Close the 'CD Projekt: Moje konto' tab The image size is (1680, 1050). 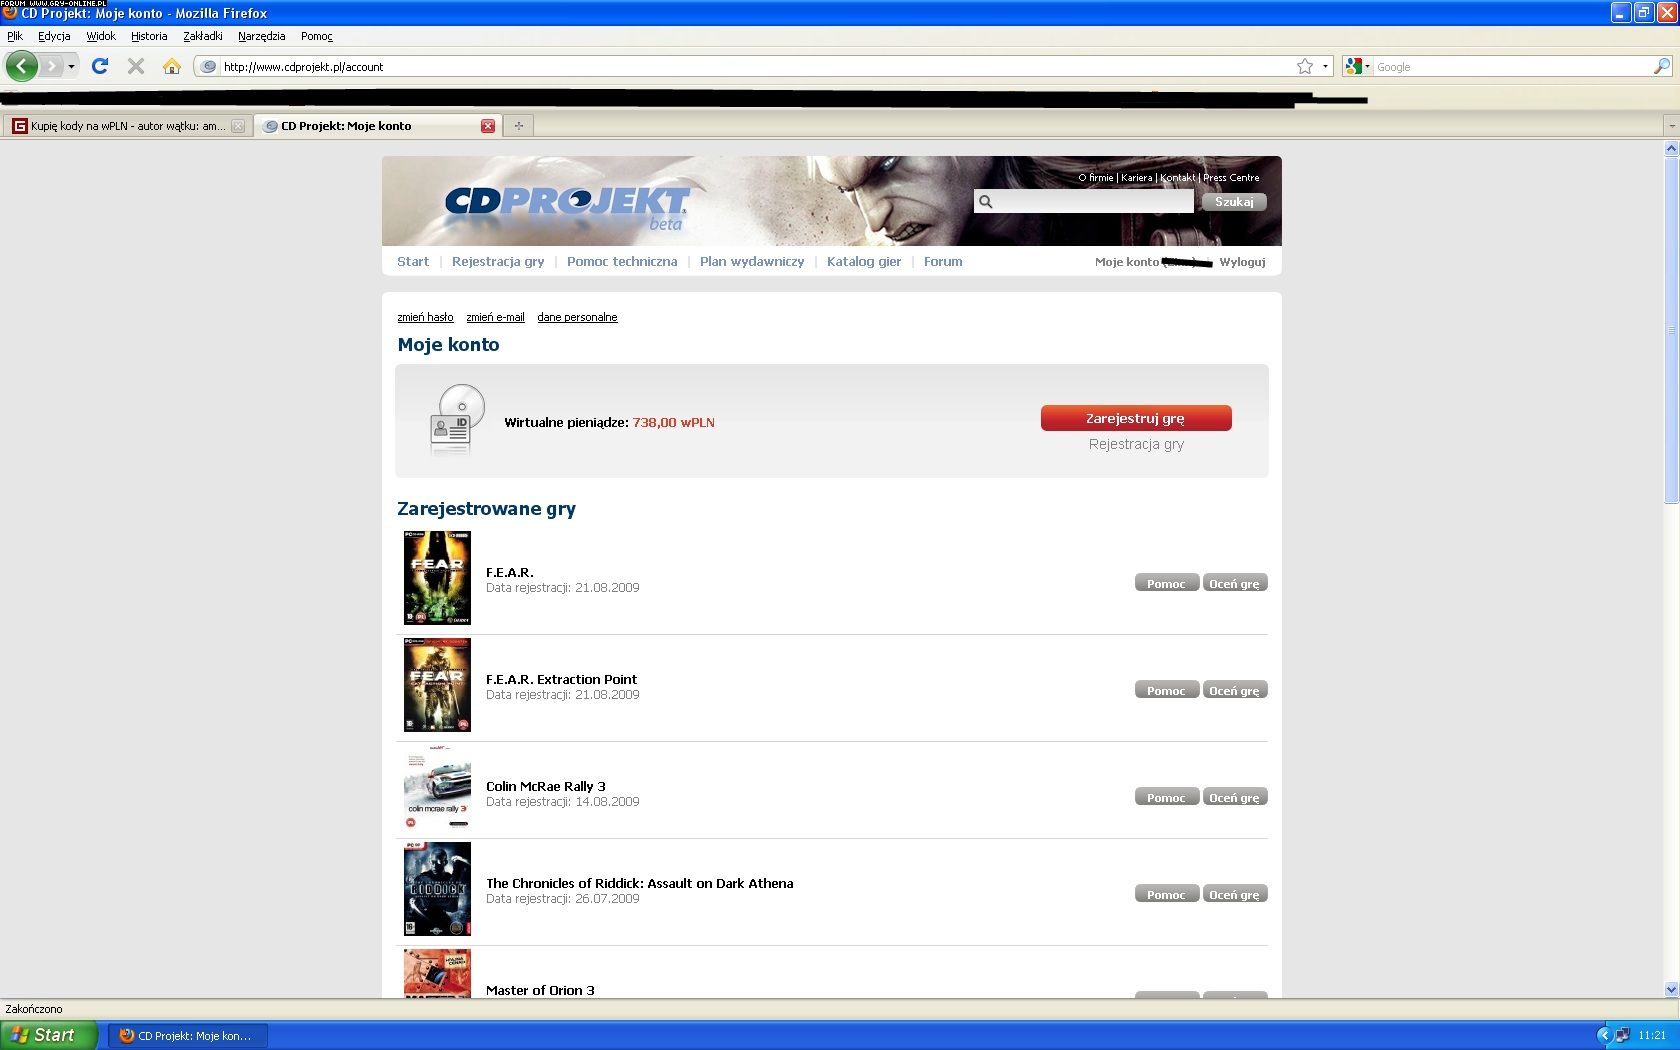[488, 126]
